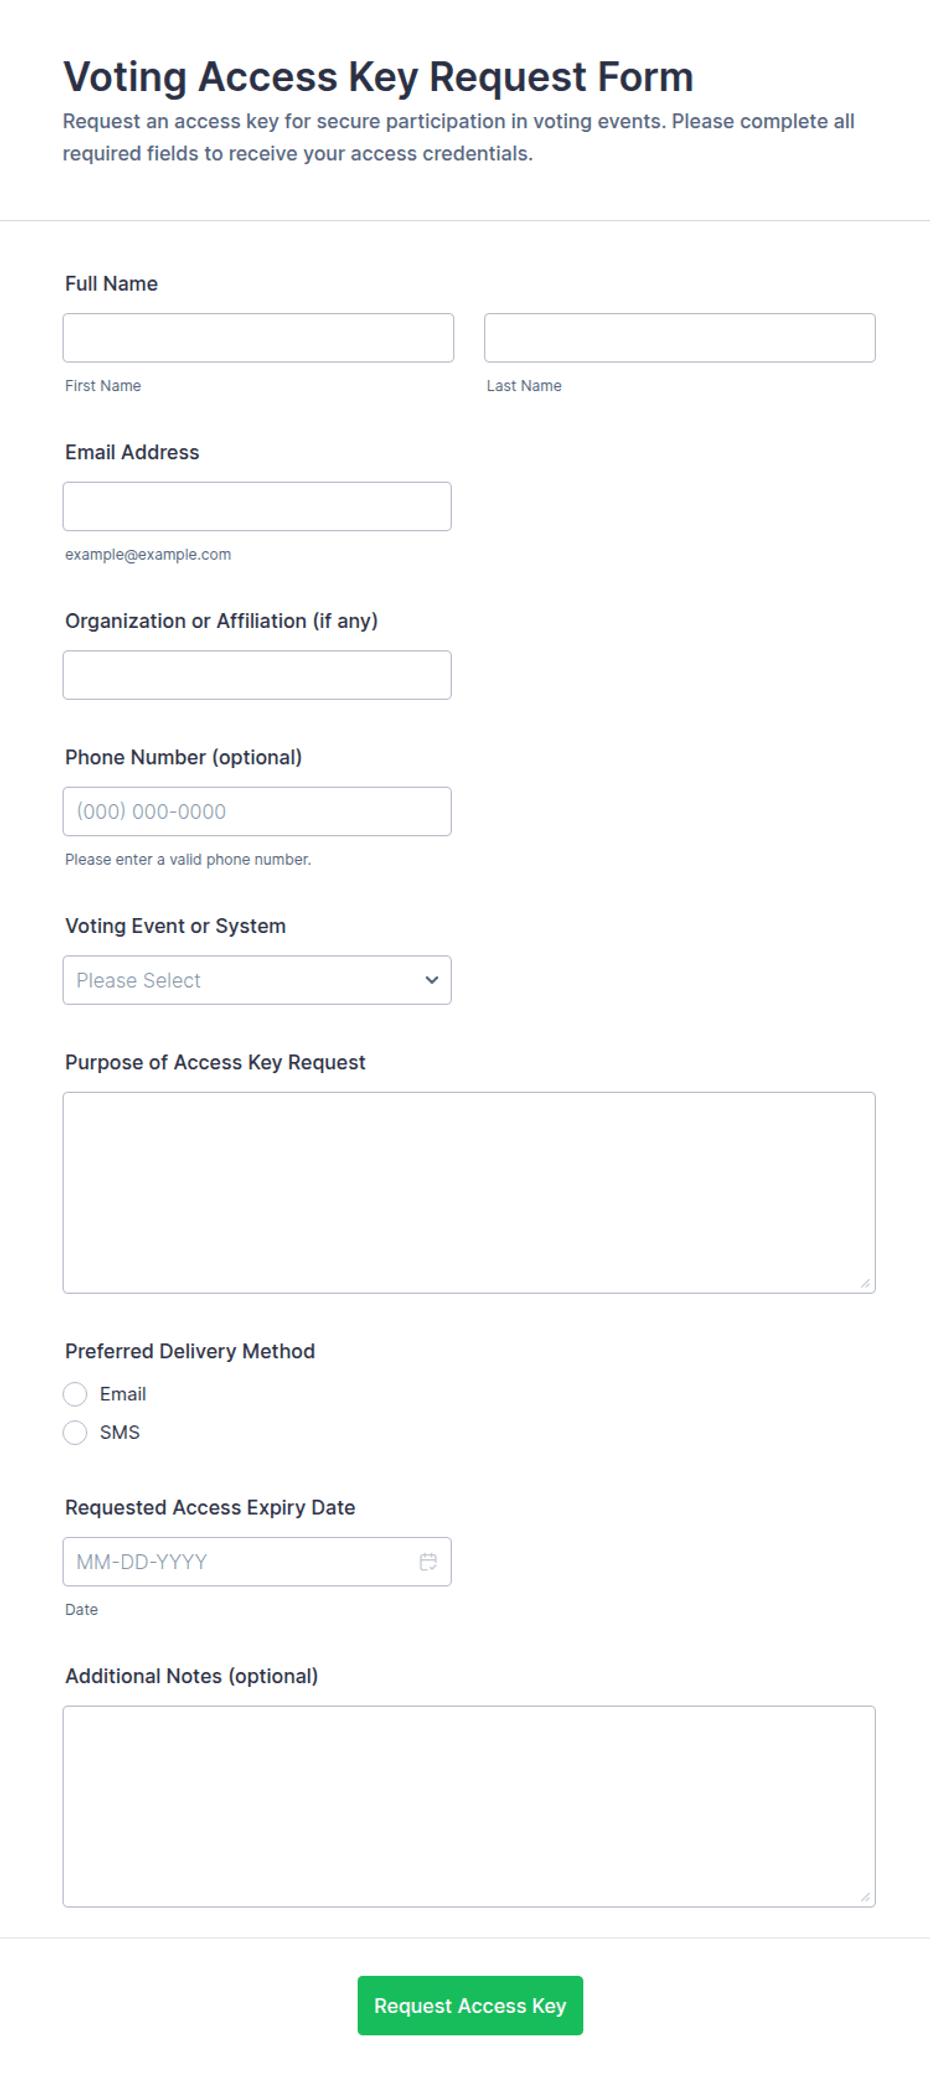930x2084 pixels.
Task: Click the Email radio label text
Action: click(123, 1394)
